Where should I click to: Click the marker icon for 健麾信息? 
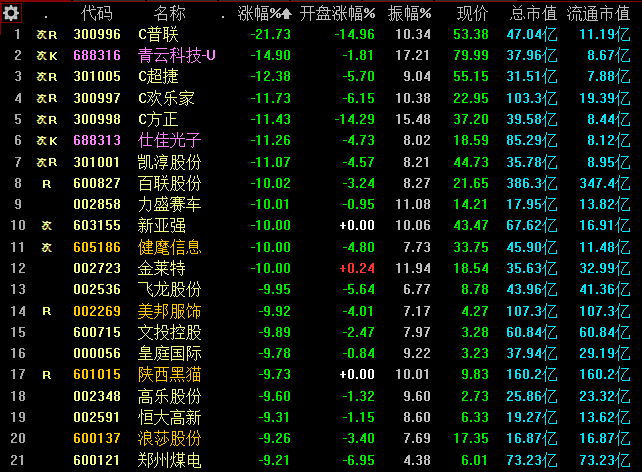coord(47,247)
